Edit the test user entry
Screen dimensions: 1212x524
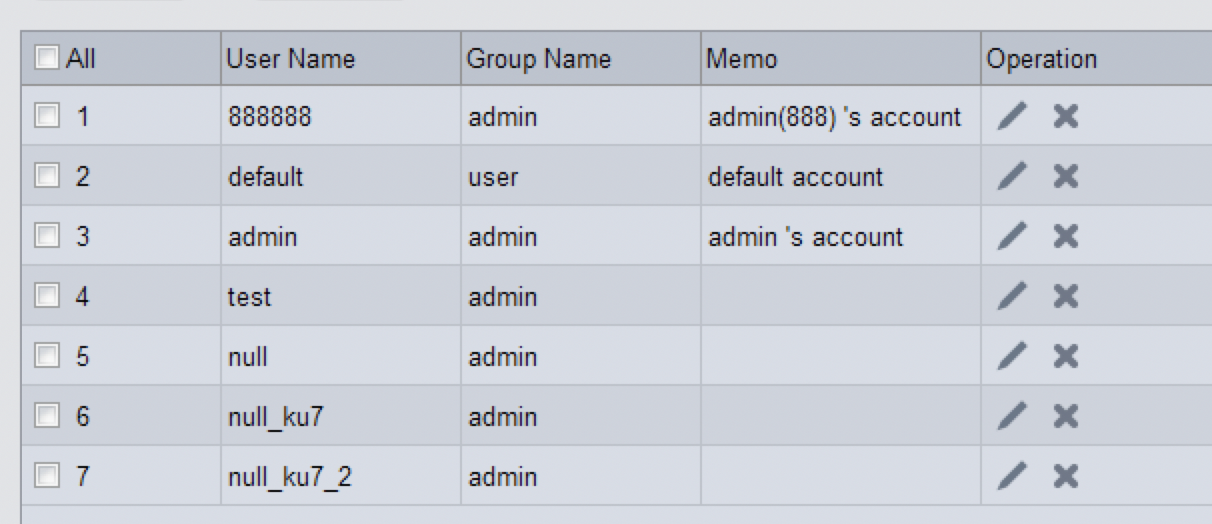coord(1012,297)
